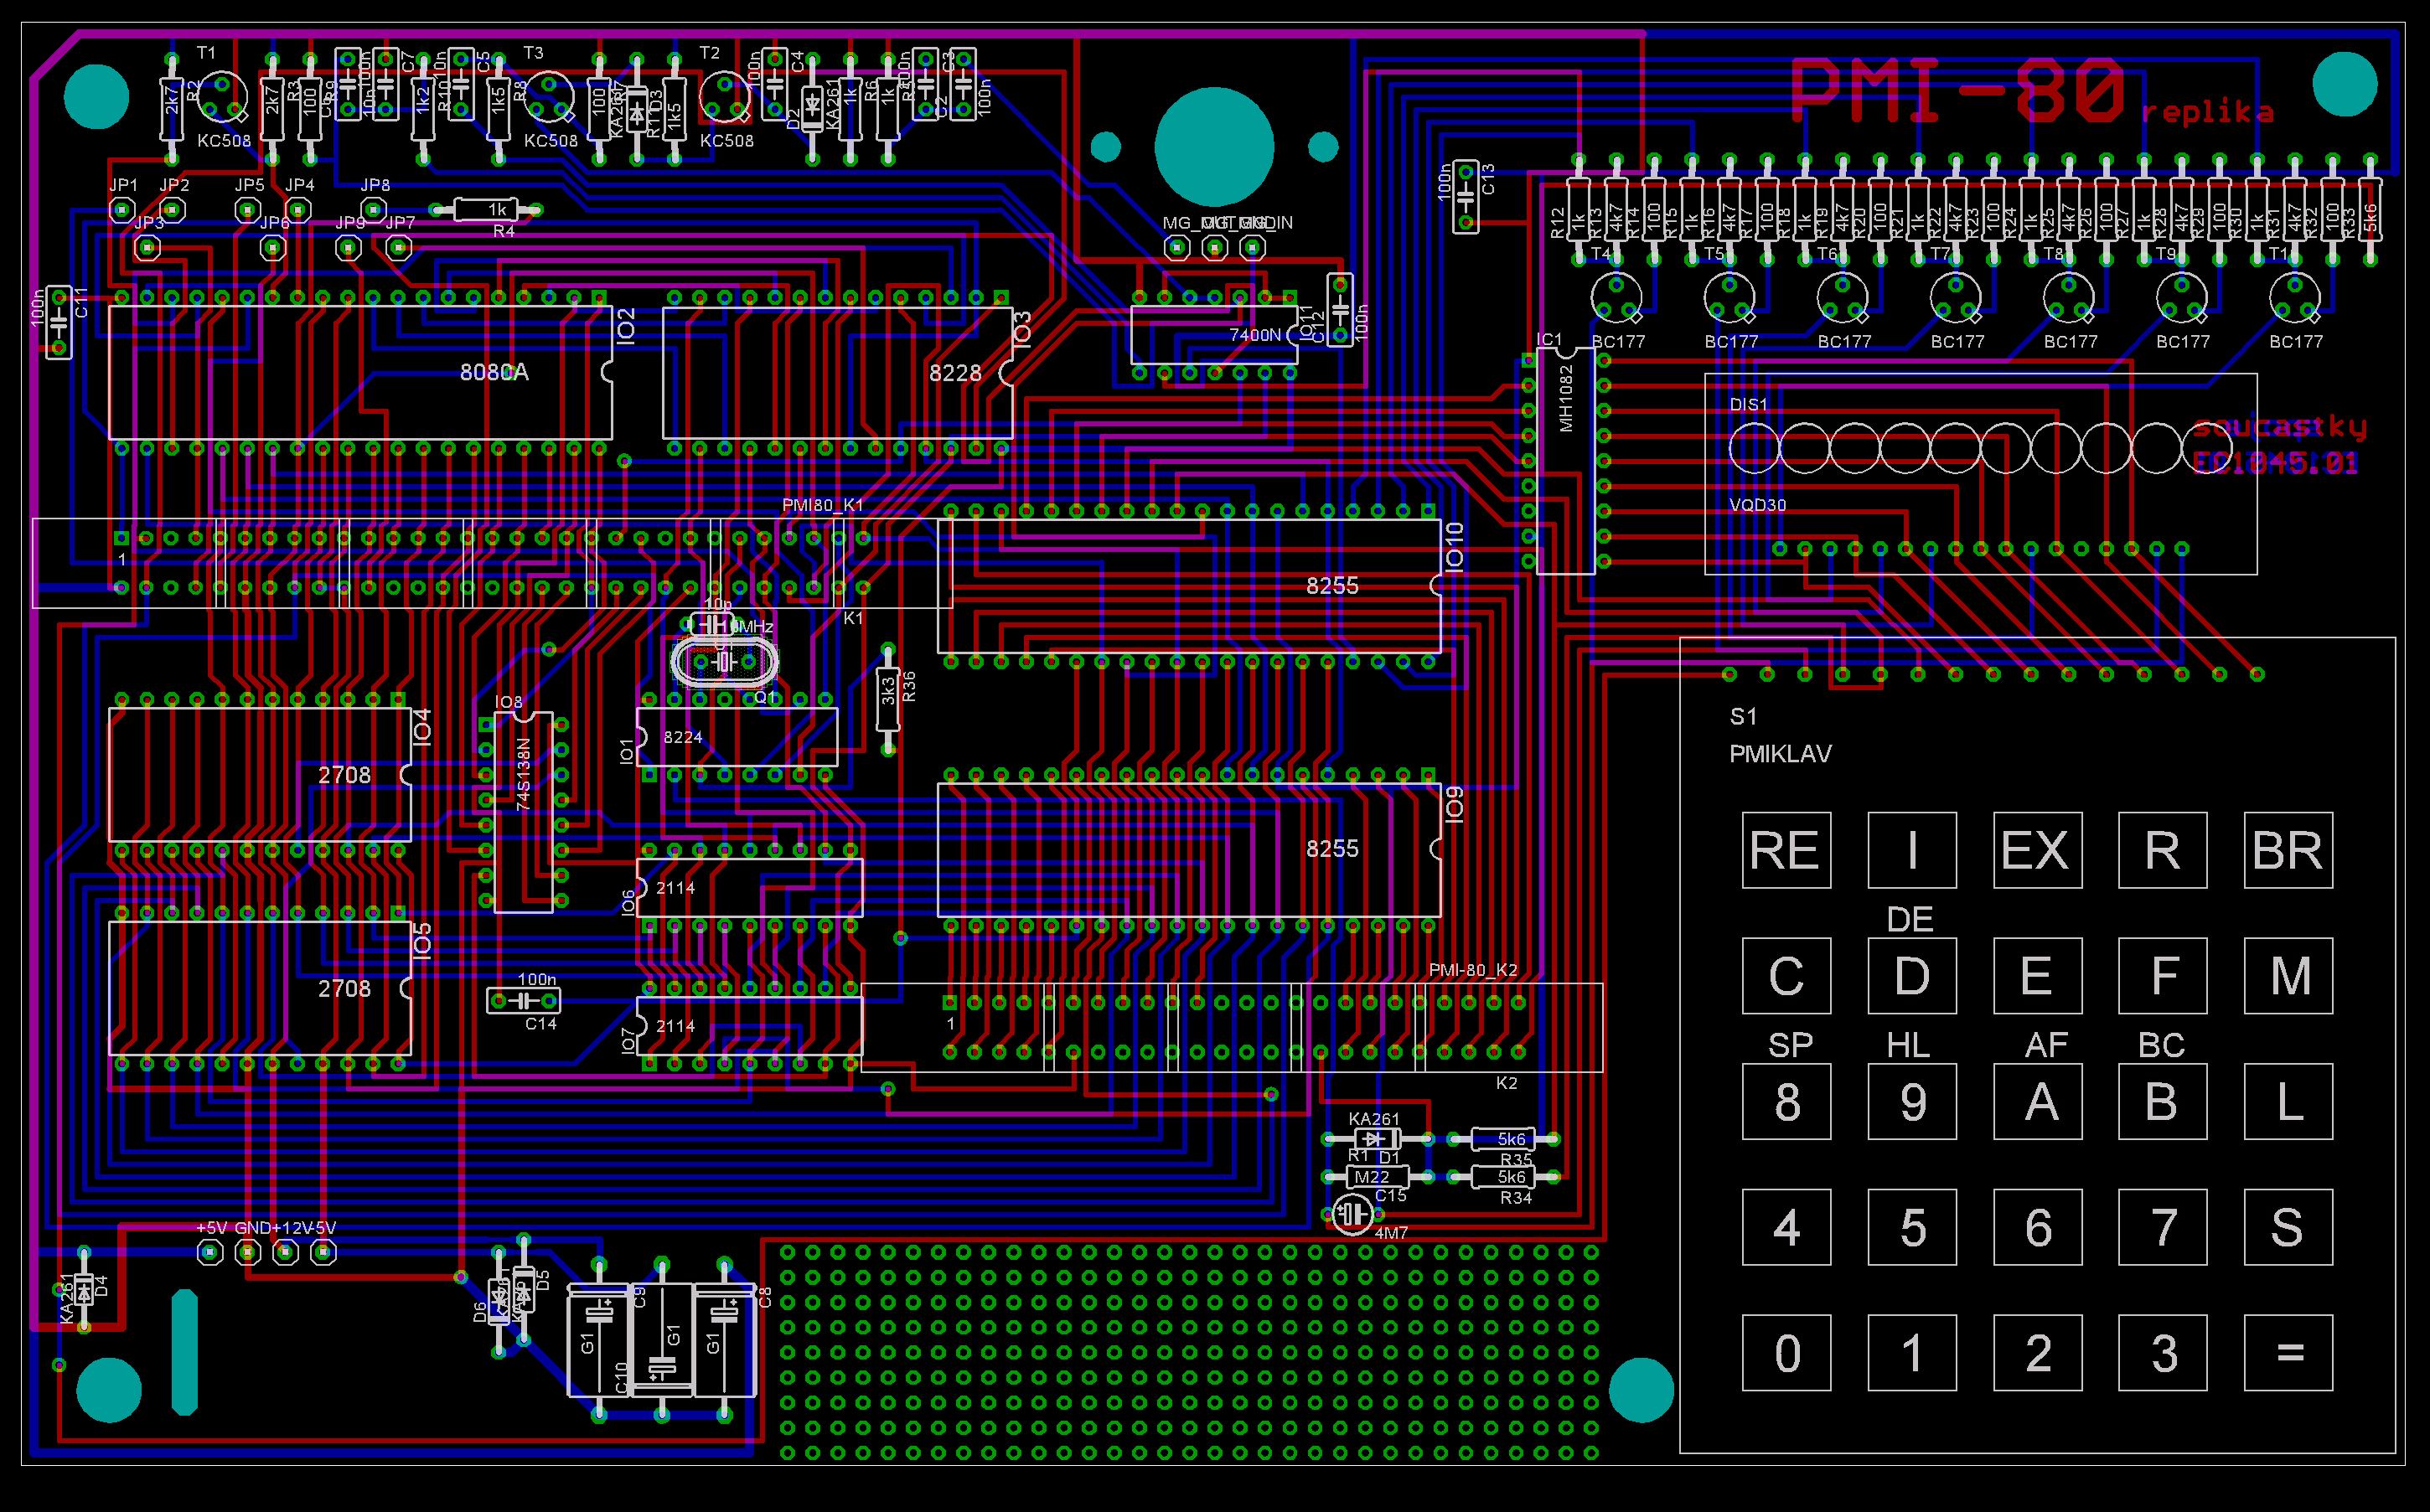Click the M key on the keypad

click(x=2288, y=976)
